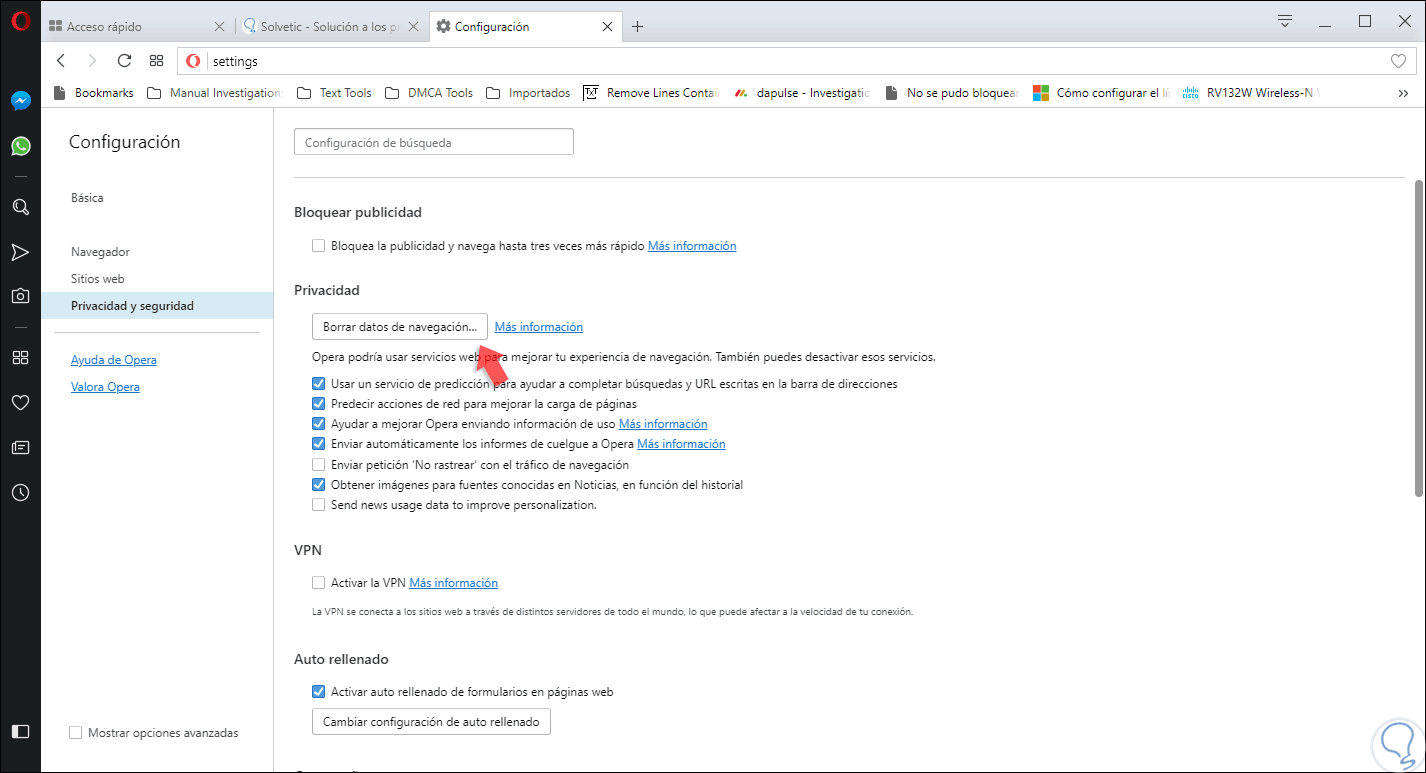Enable the 'Activar la VPN' checkbox

tap(318, 582)
